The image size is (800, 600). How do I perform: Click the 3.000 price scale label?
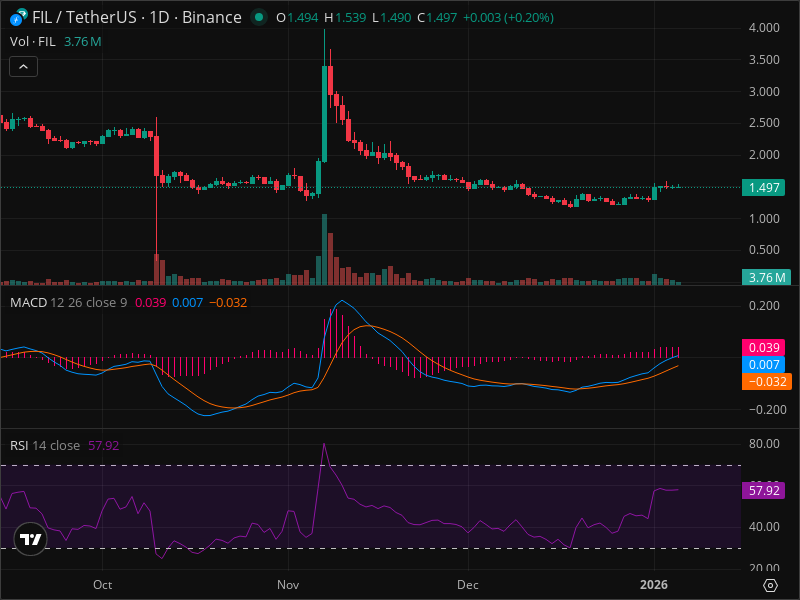pos(764,92)
